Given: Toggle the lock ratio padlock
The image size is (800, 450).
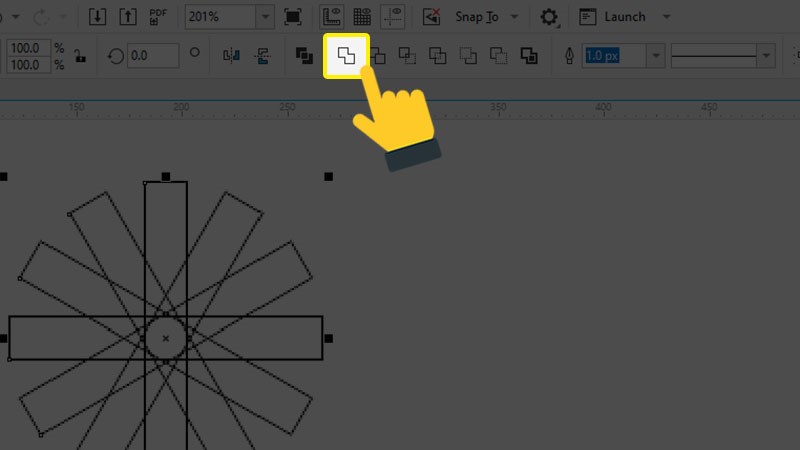Looking at the screenshot, I should point(80,57).
